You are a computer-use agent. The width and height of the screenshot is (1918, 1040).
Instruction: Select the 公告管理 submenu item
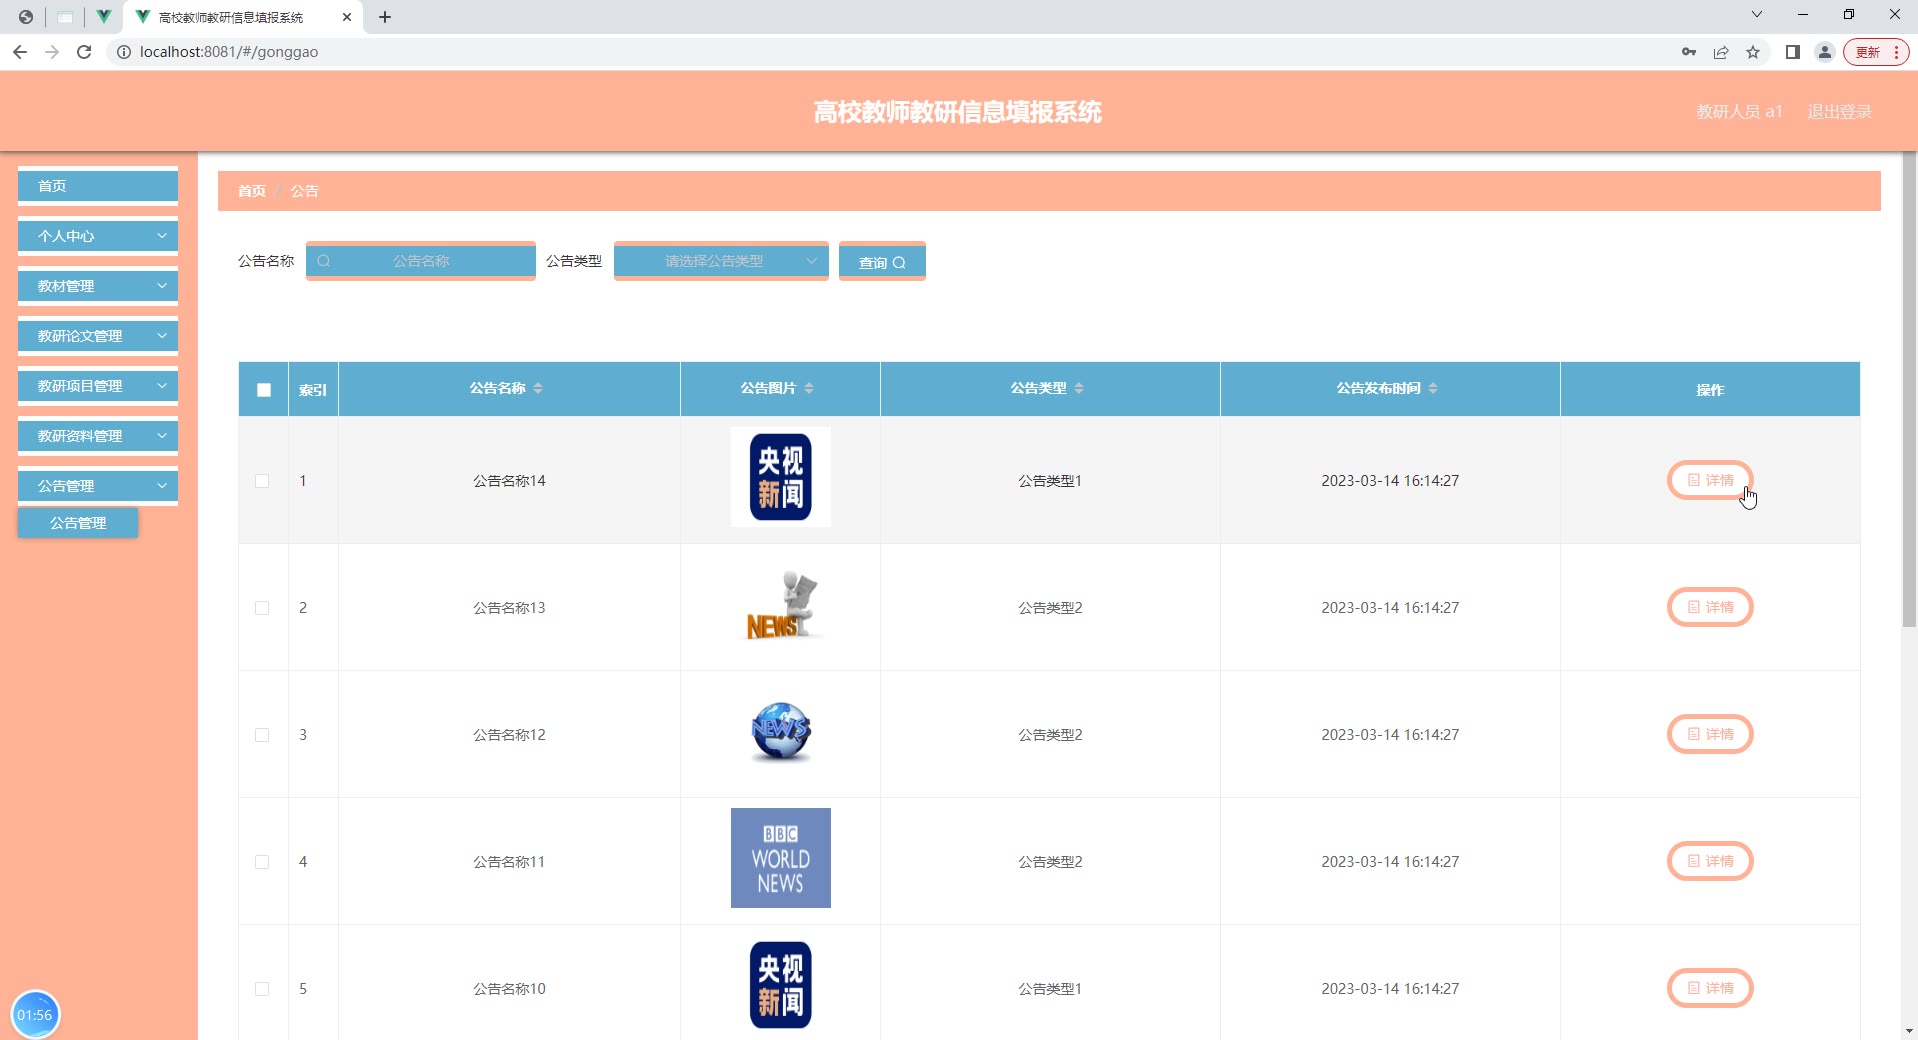point(78,523)
